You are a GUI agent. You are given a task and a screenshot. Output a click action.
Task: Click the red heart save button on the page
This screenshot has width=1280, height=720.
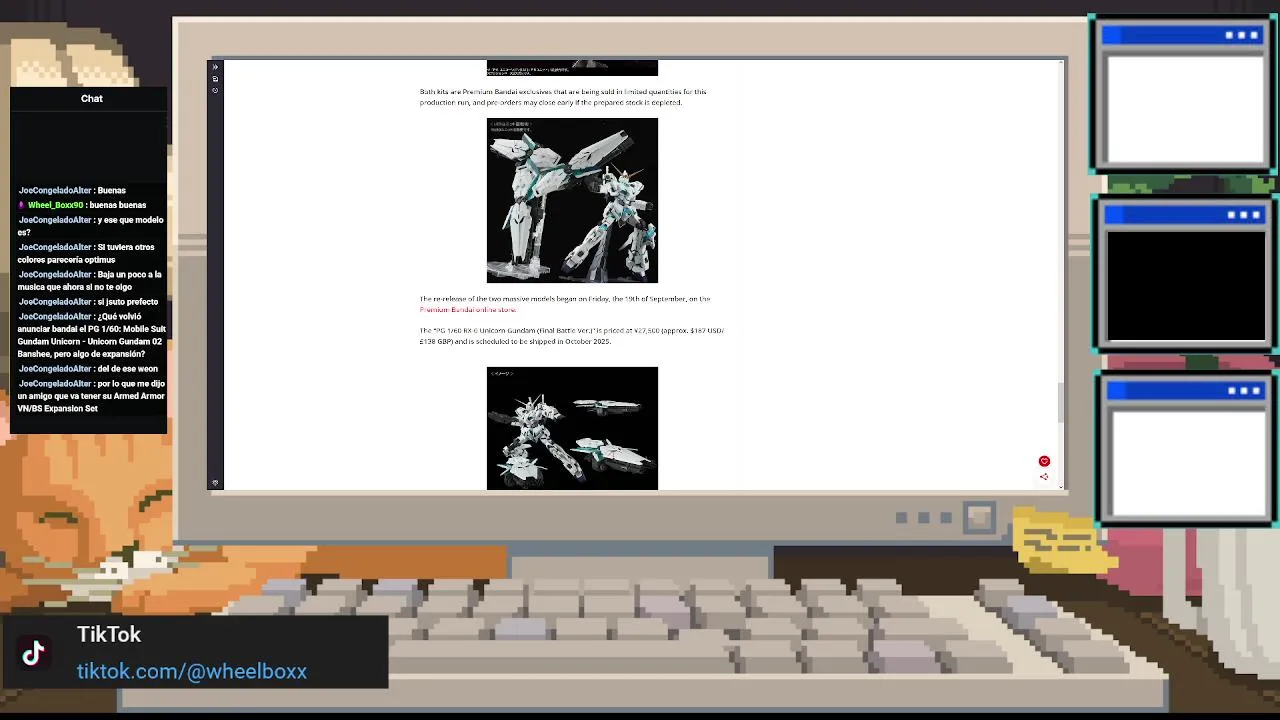tap(1044, 461)
